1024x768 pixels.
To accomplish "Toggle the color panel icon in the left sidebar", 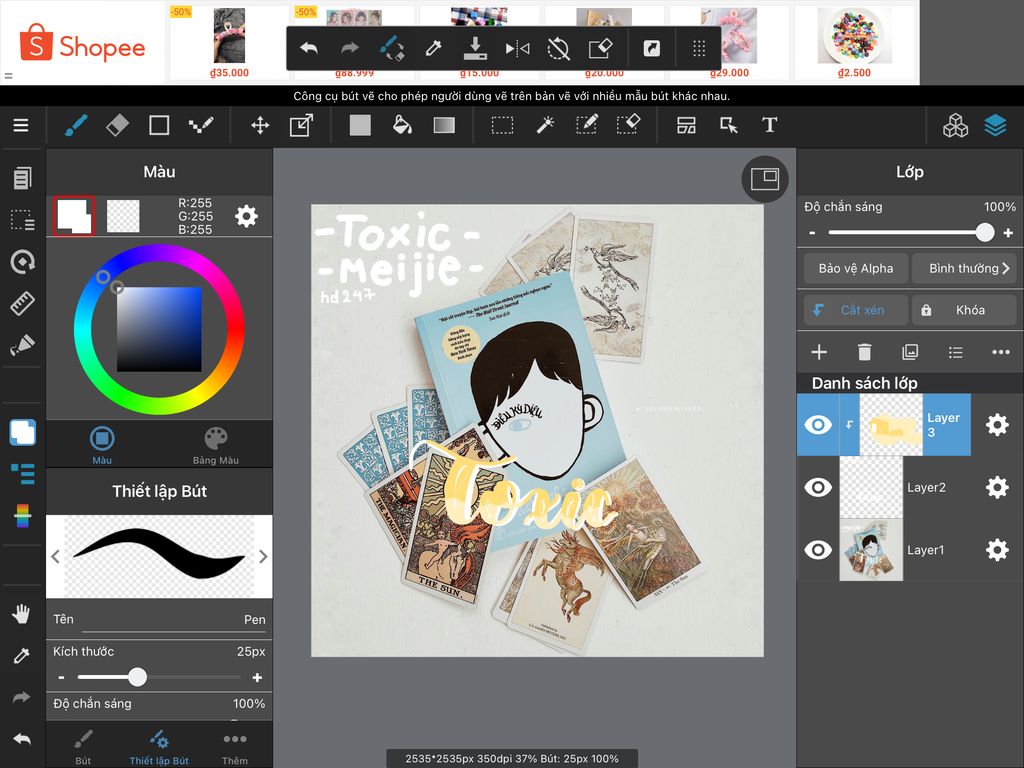I will coord(22,432).
